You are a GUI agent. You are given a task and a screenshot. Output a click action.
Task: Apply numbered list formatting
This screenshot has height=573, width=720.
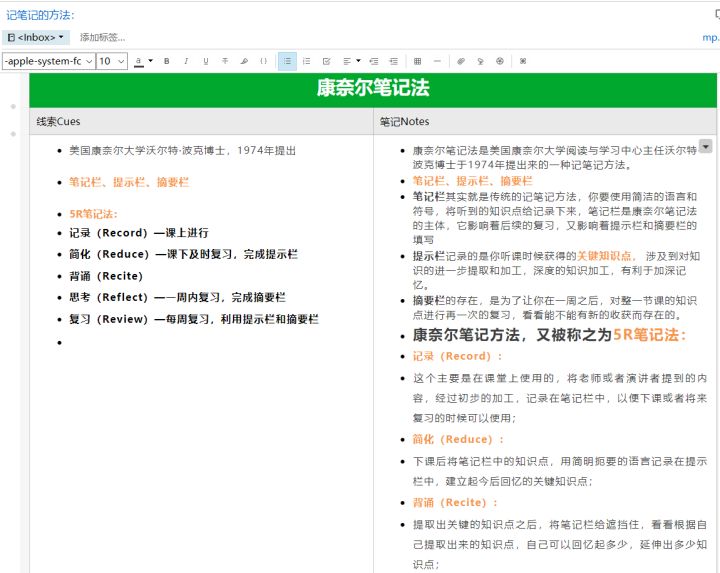coord(307,61)
